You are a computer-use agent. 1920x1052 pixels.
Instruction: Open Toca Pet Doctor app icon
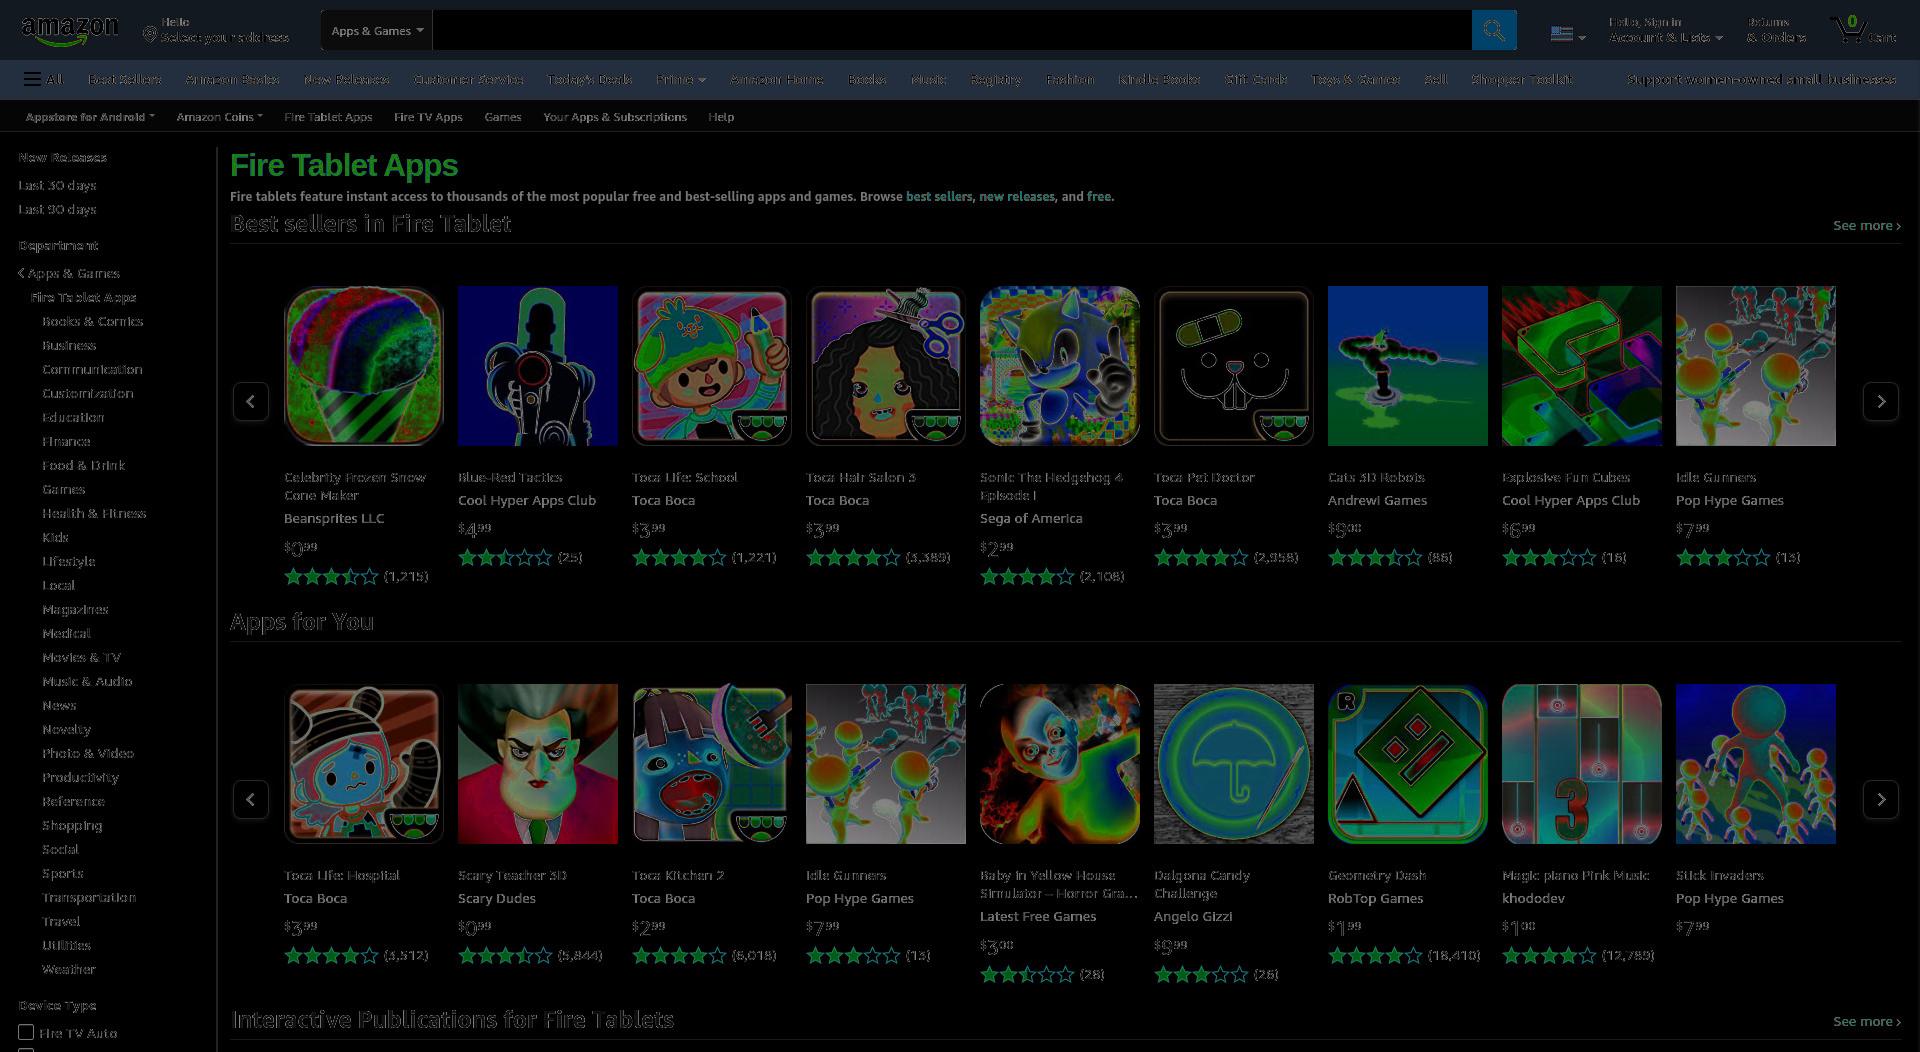click(1234, 366)
